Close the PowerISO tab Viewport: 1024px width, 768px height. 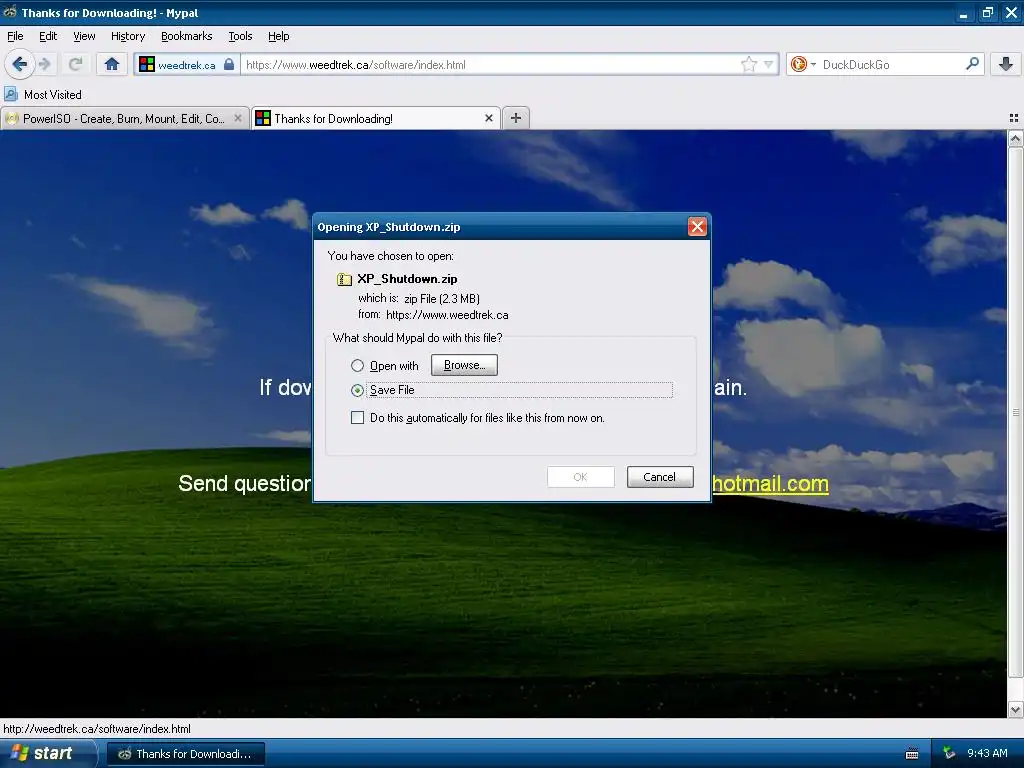coord(238,118)
